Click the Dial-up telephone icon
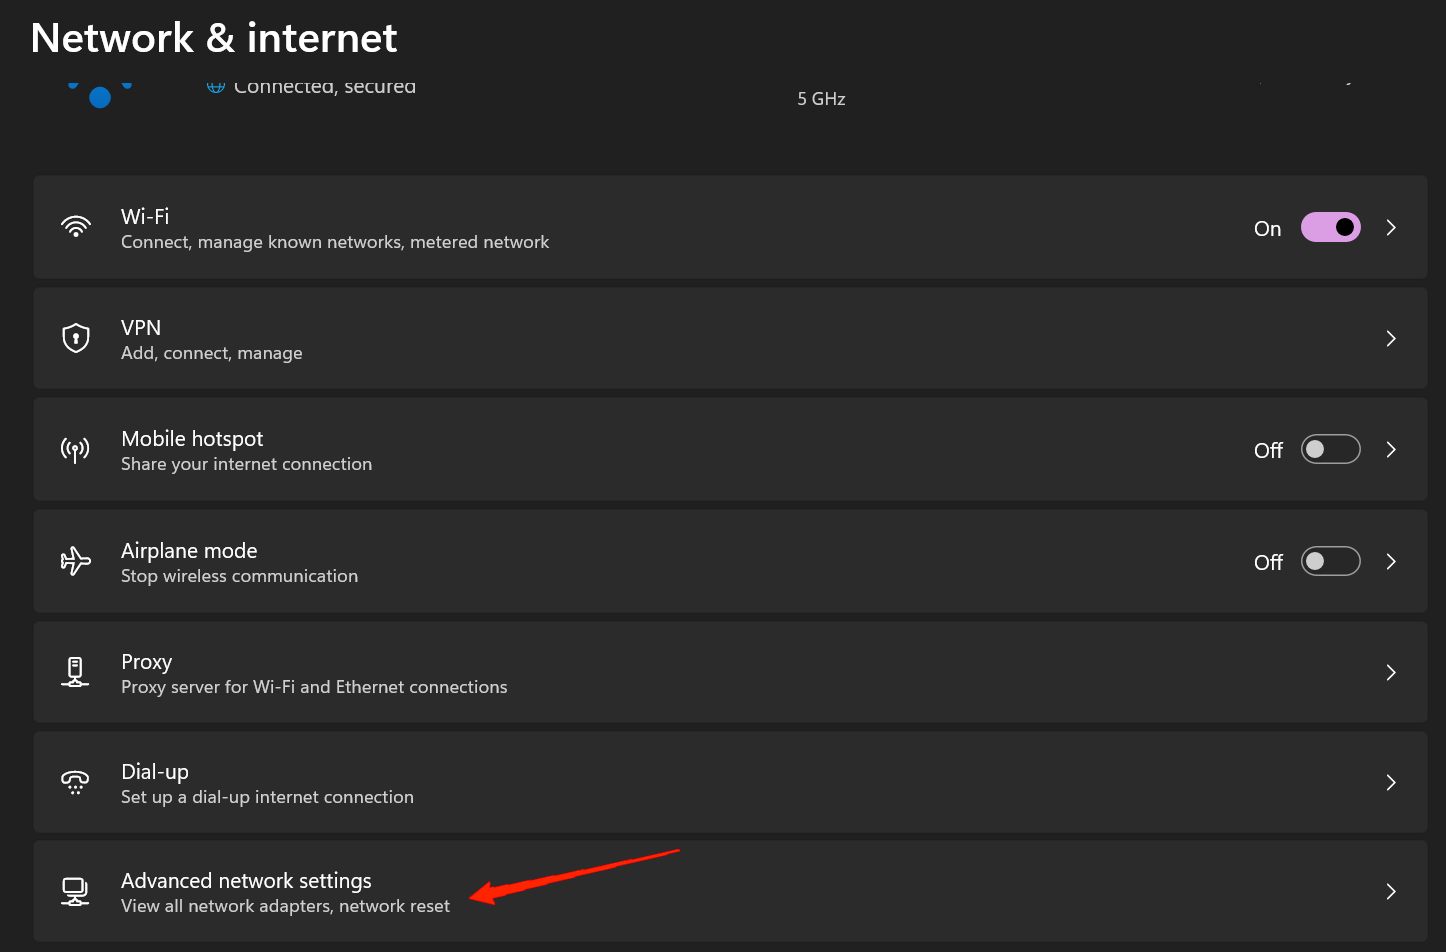The image size is (1446, 952). point(75,782)
